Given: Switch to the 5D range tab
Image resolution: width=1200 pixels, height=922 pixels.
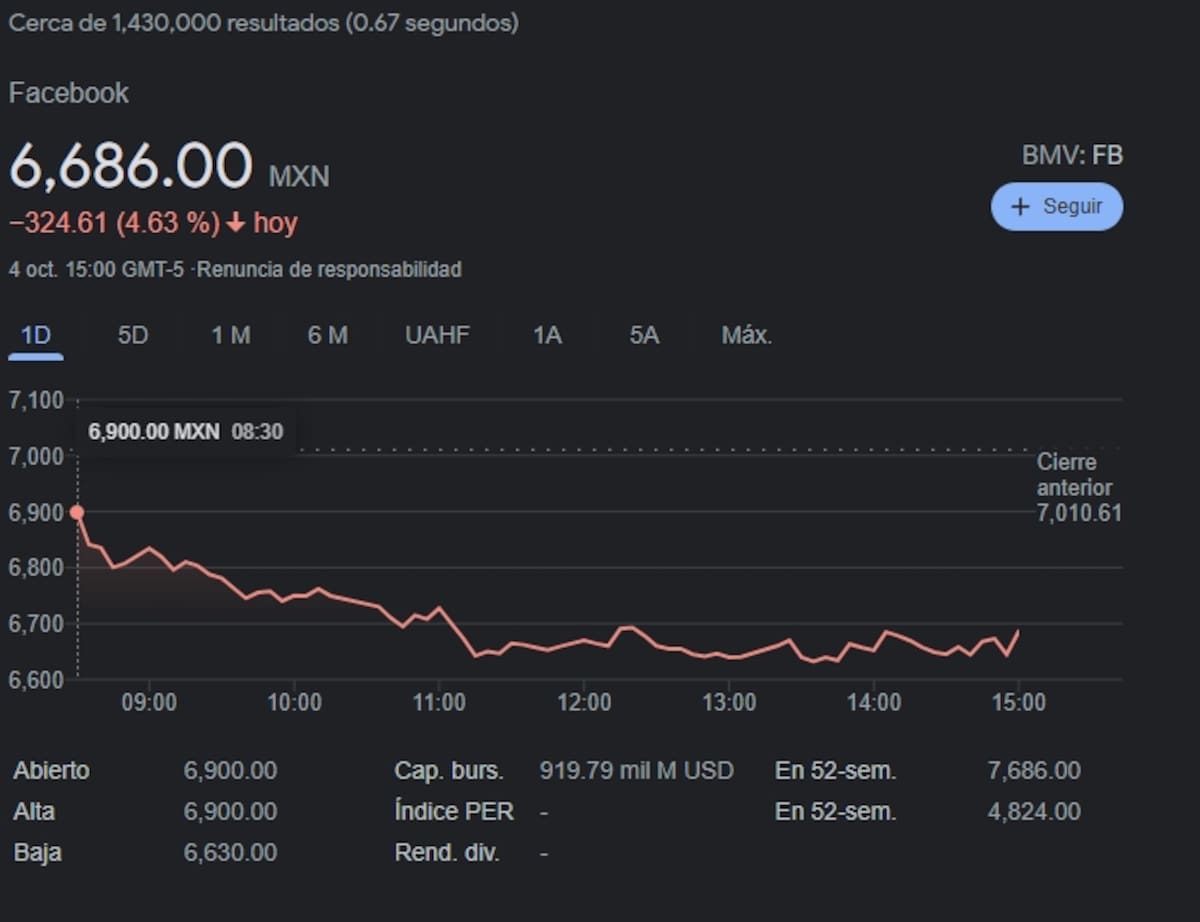Looking at the screenshot, I should [x=132, y=336].
